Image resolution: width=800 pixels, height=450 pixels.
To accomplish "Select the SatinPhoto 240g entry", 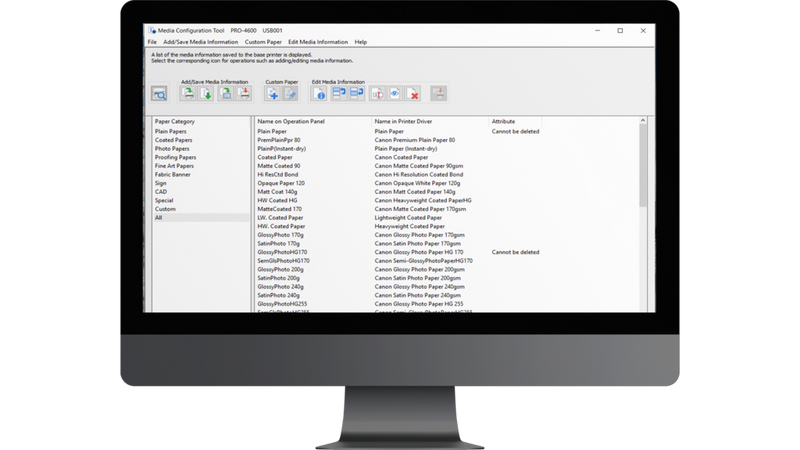I will pos(279,295).
